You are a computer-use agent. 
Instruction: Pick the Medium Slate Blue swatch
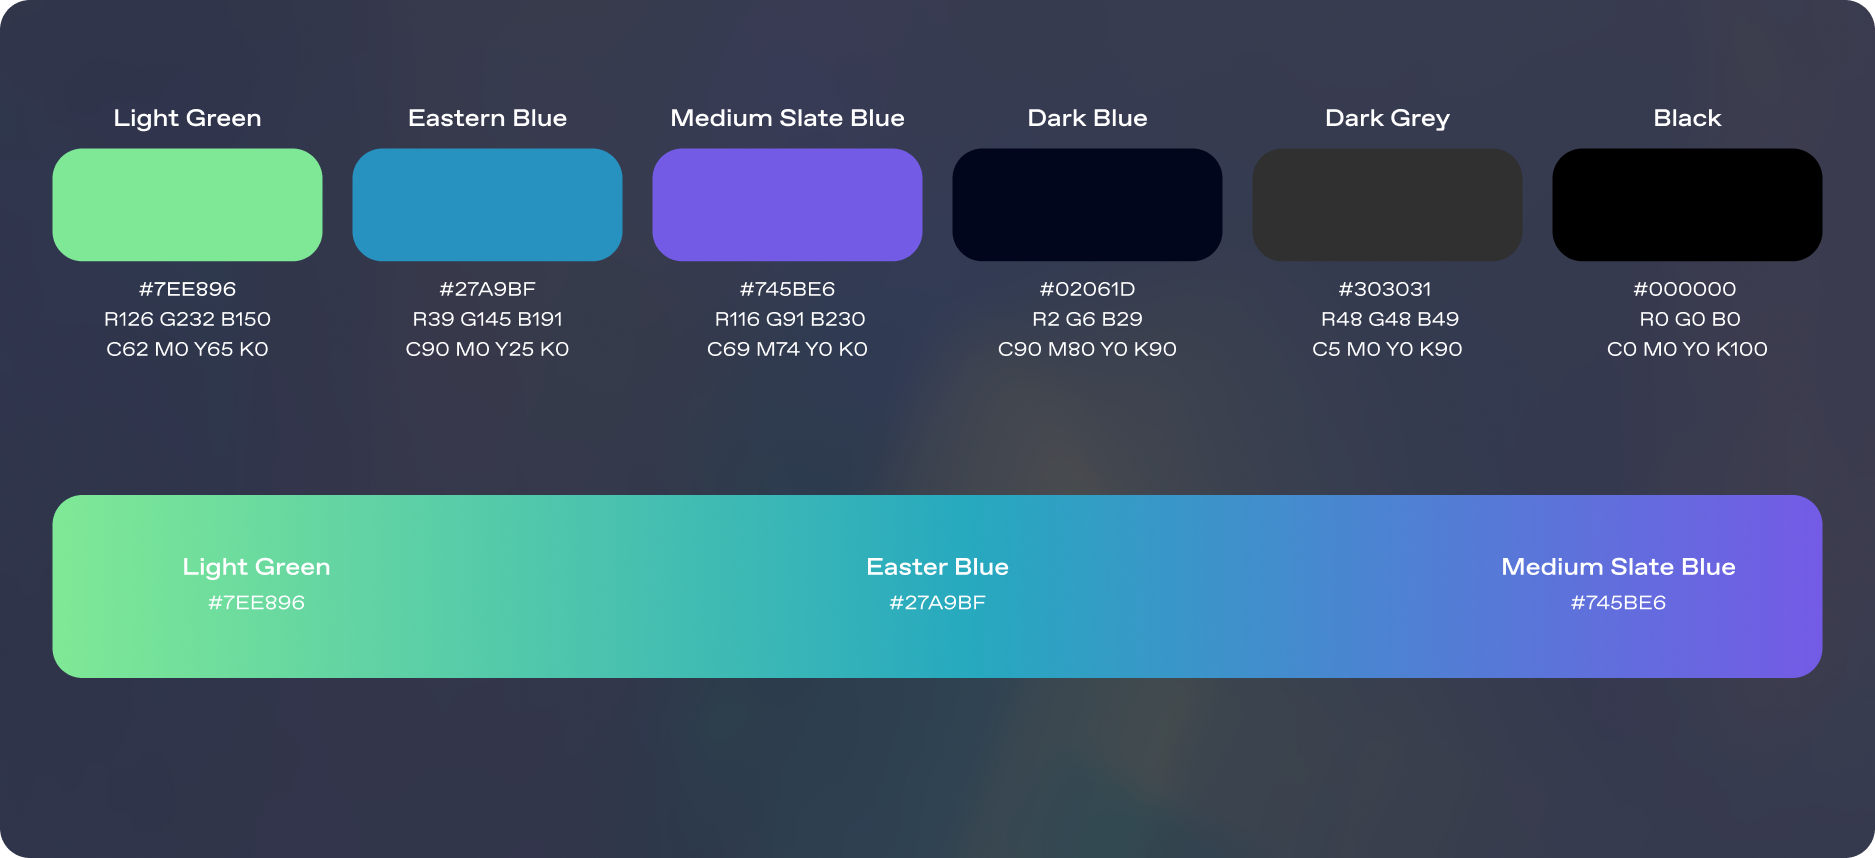pyautogui.click(x=787, y=205)
